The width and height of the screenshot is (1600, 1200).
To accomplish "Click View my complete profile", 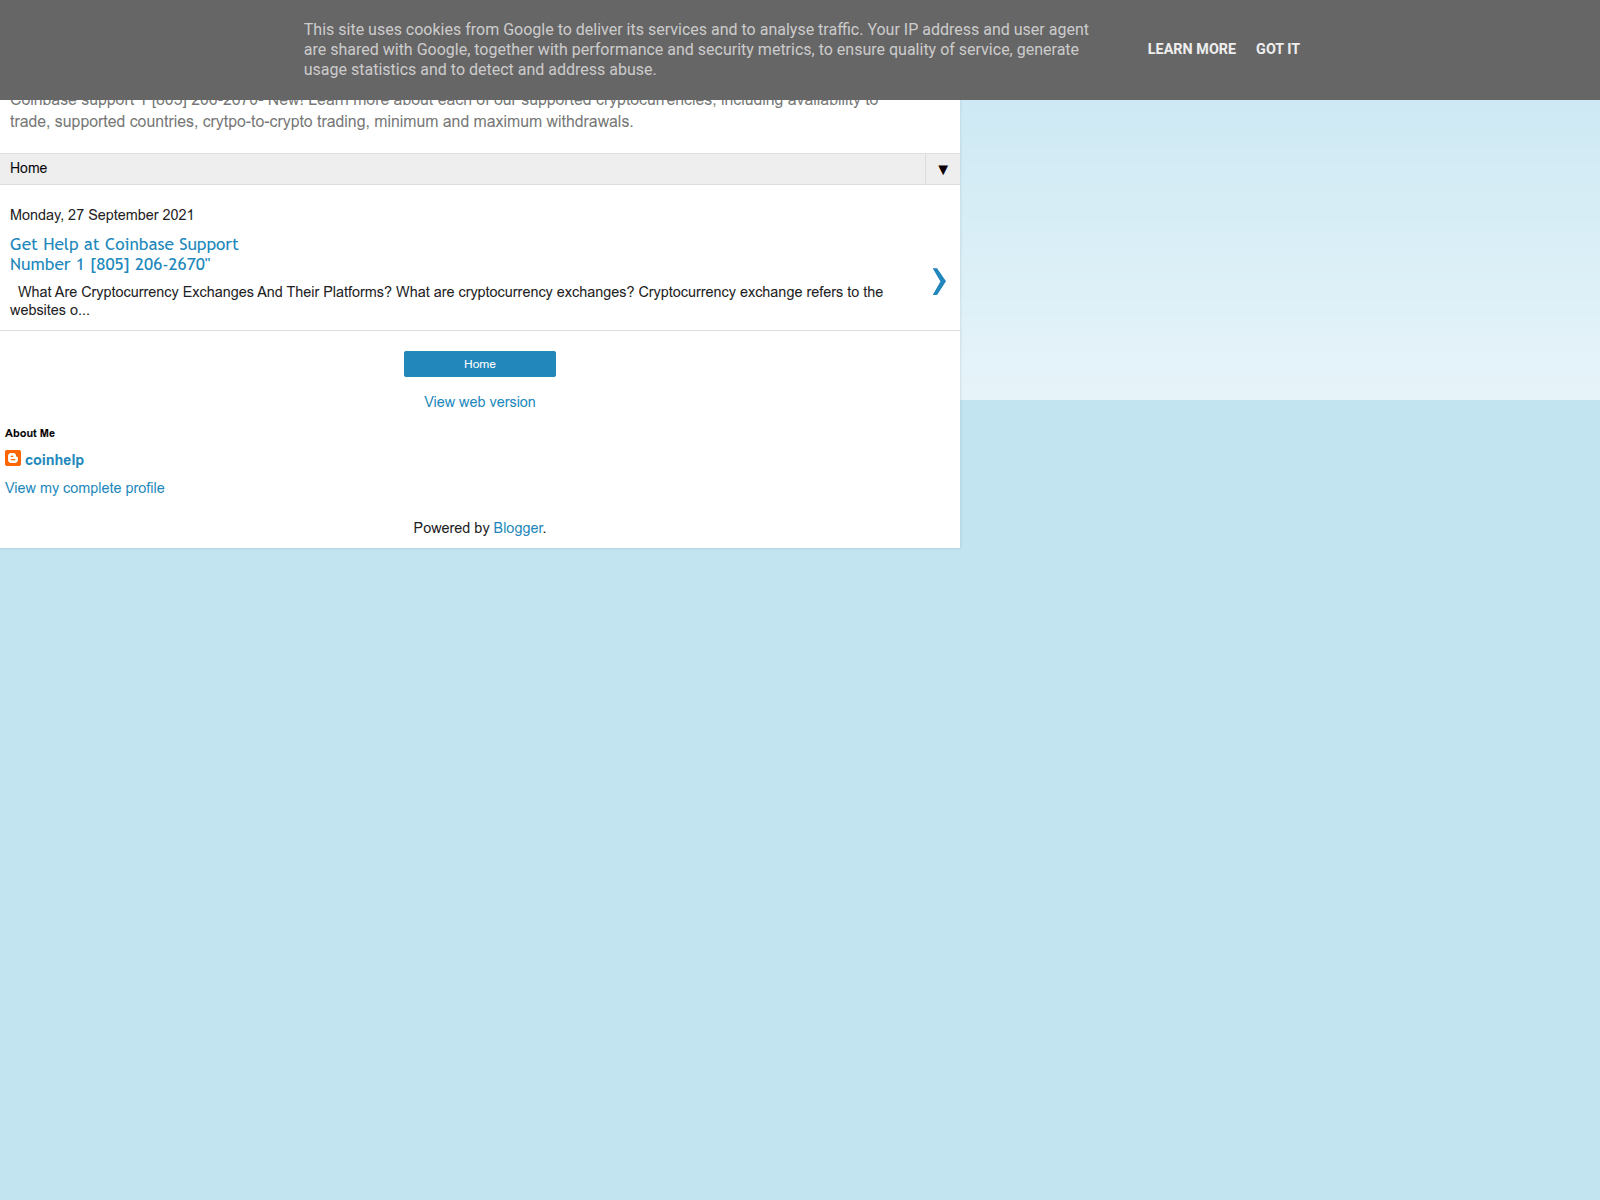I will pyautogui.click(x=85, y=488).
